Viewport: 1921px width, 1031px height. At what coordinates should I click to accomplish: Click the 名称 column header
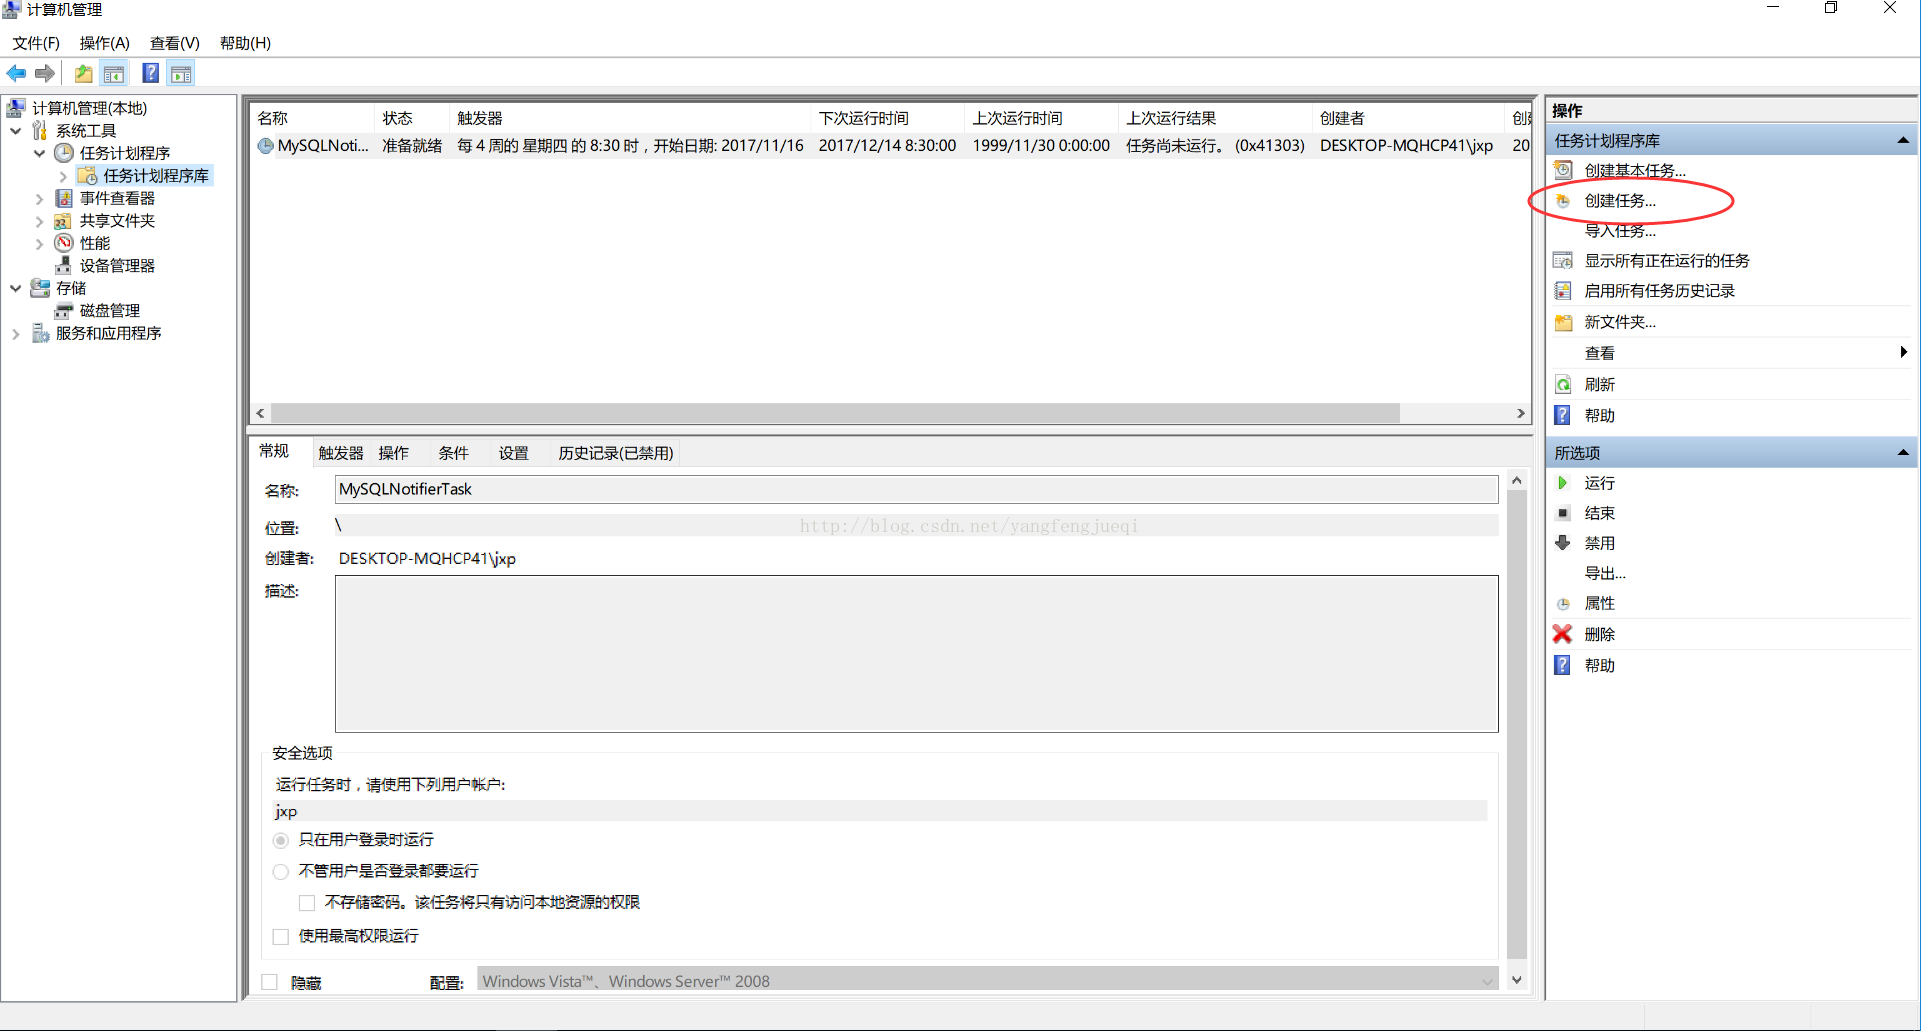pos(312,118)
